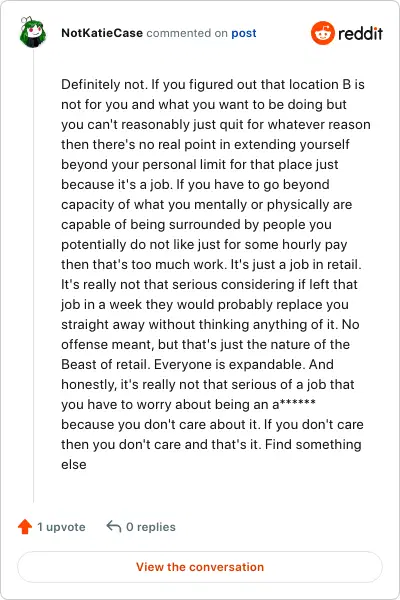Click the censored word "a******"
400x600 pixels.
[295, 404]
